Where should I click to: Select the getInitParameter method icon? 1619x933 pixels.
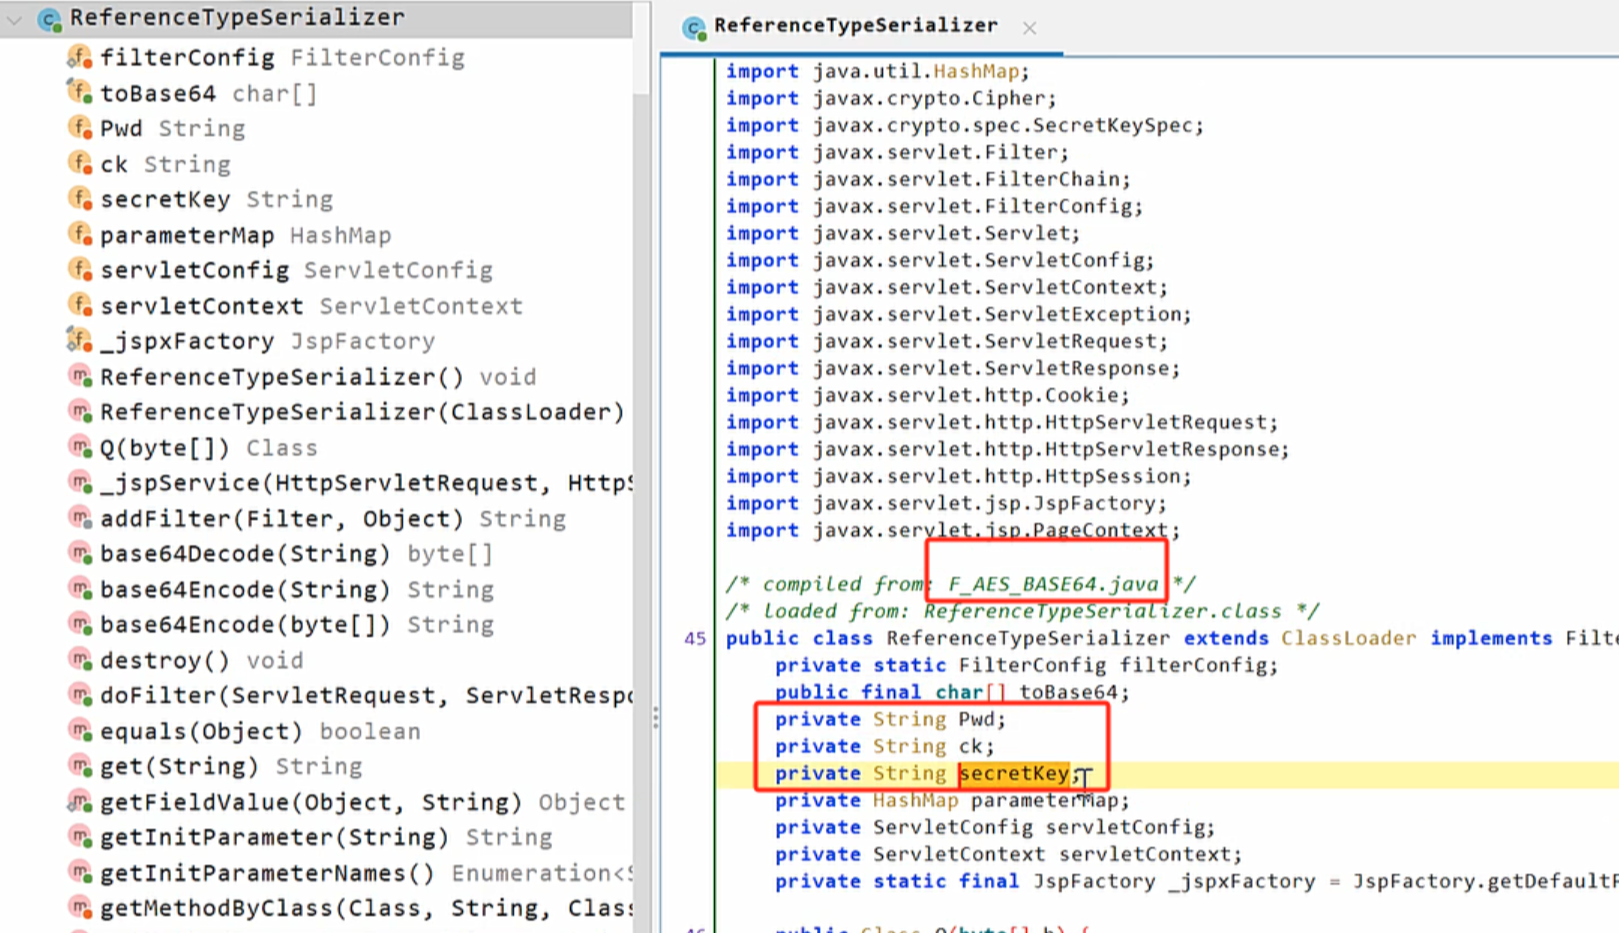click(x=80, y=837)
